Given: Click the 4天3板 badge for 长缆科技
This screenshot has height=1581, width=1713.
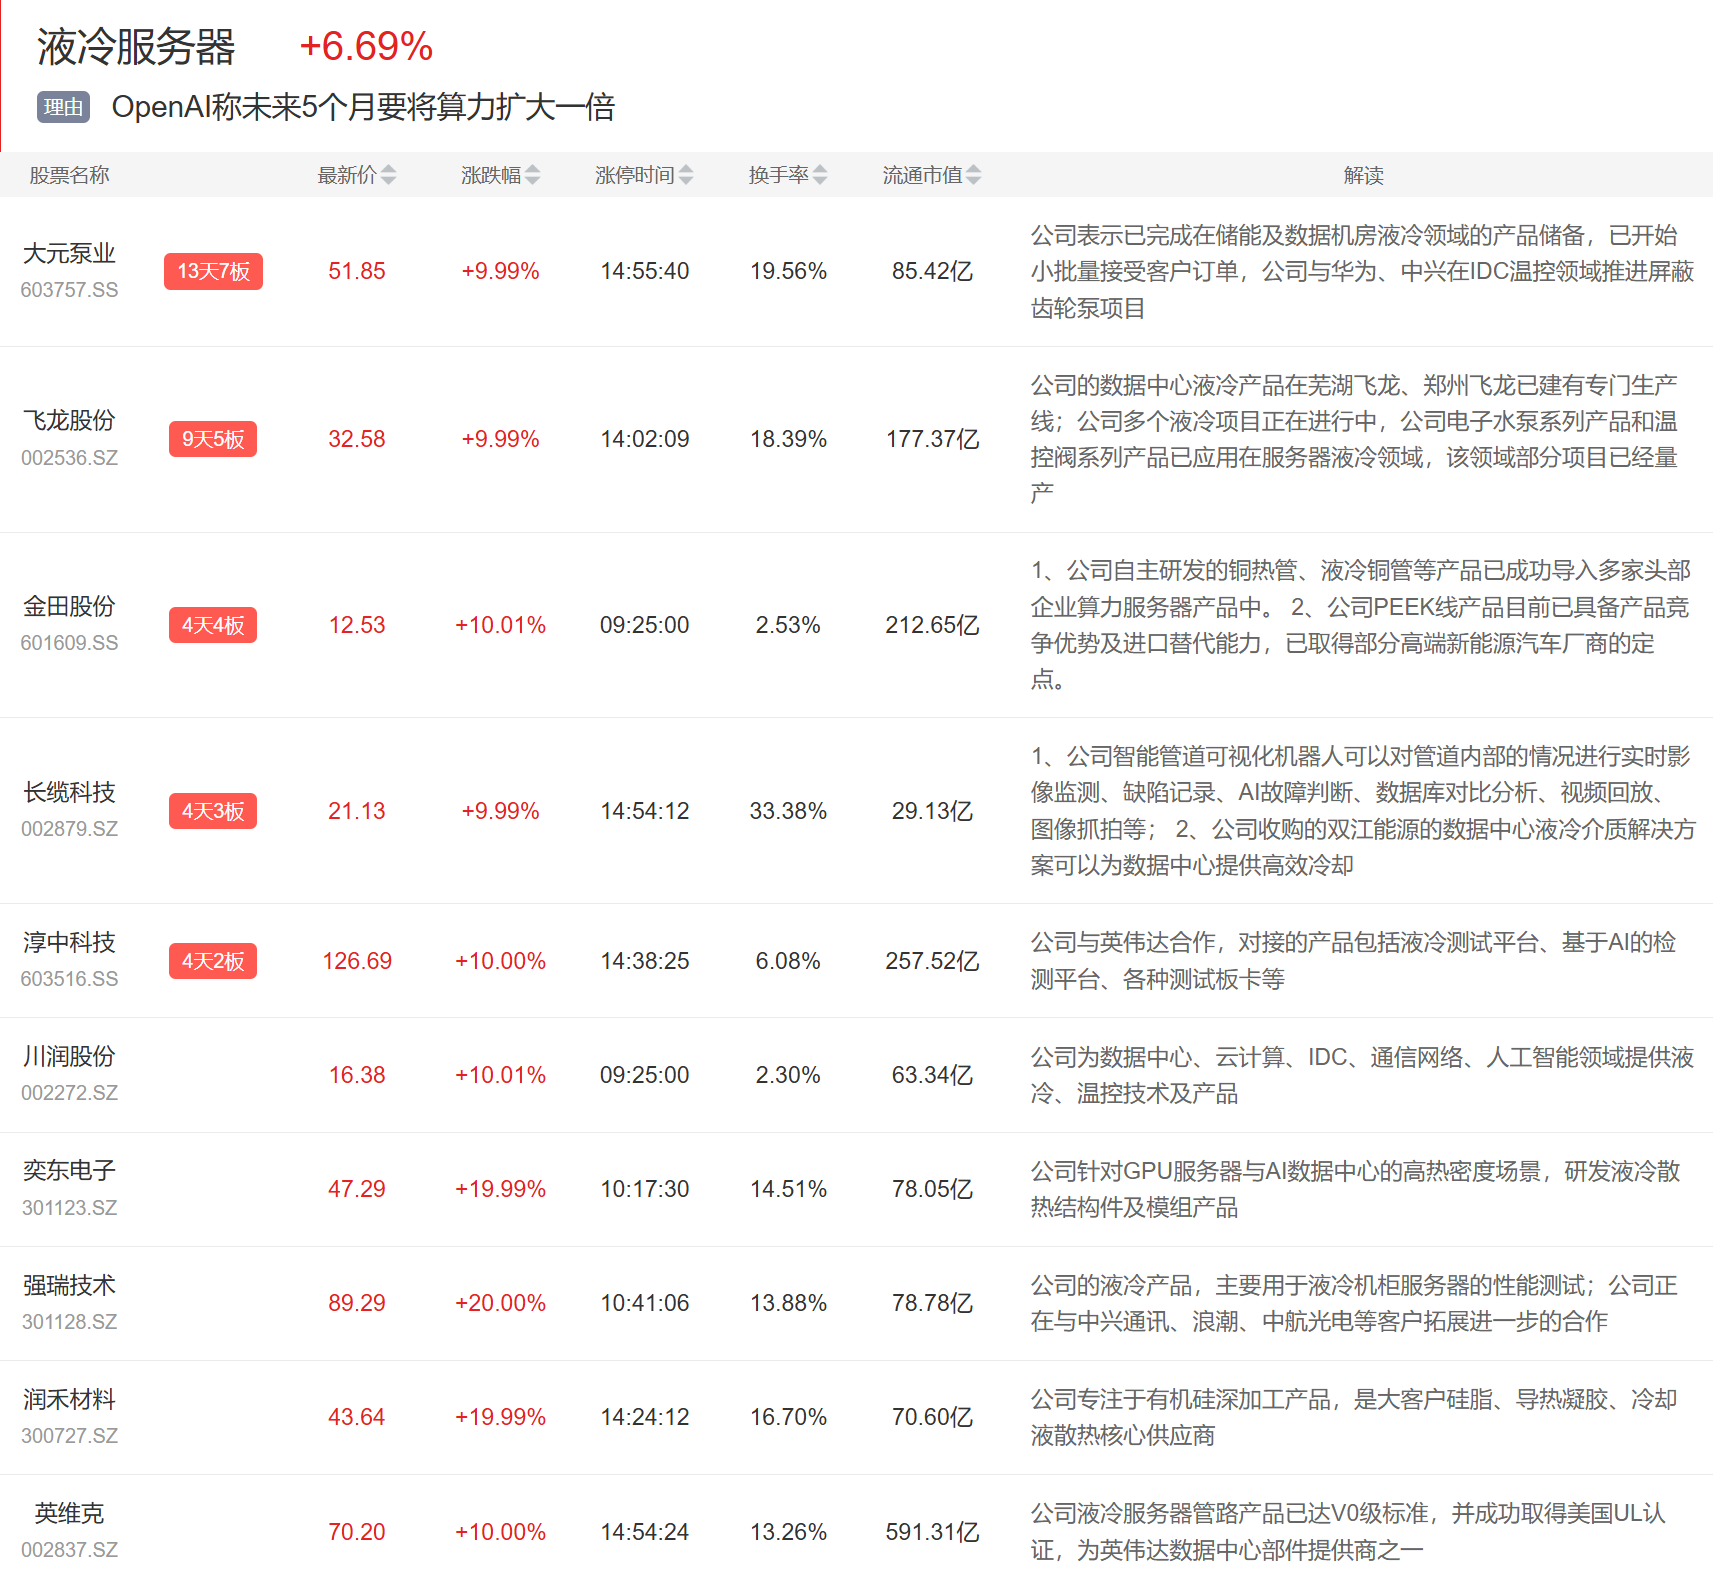Looking at the screenshot, I should (213, 811).
